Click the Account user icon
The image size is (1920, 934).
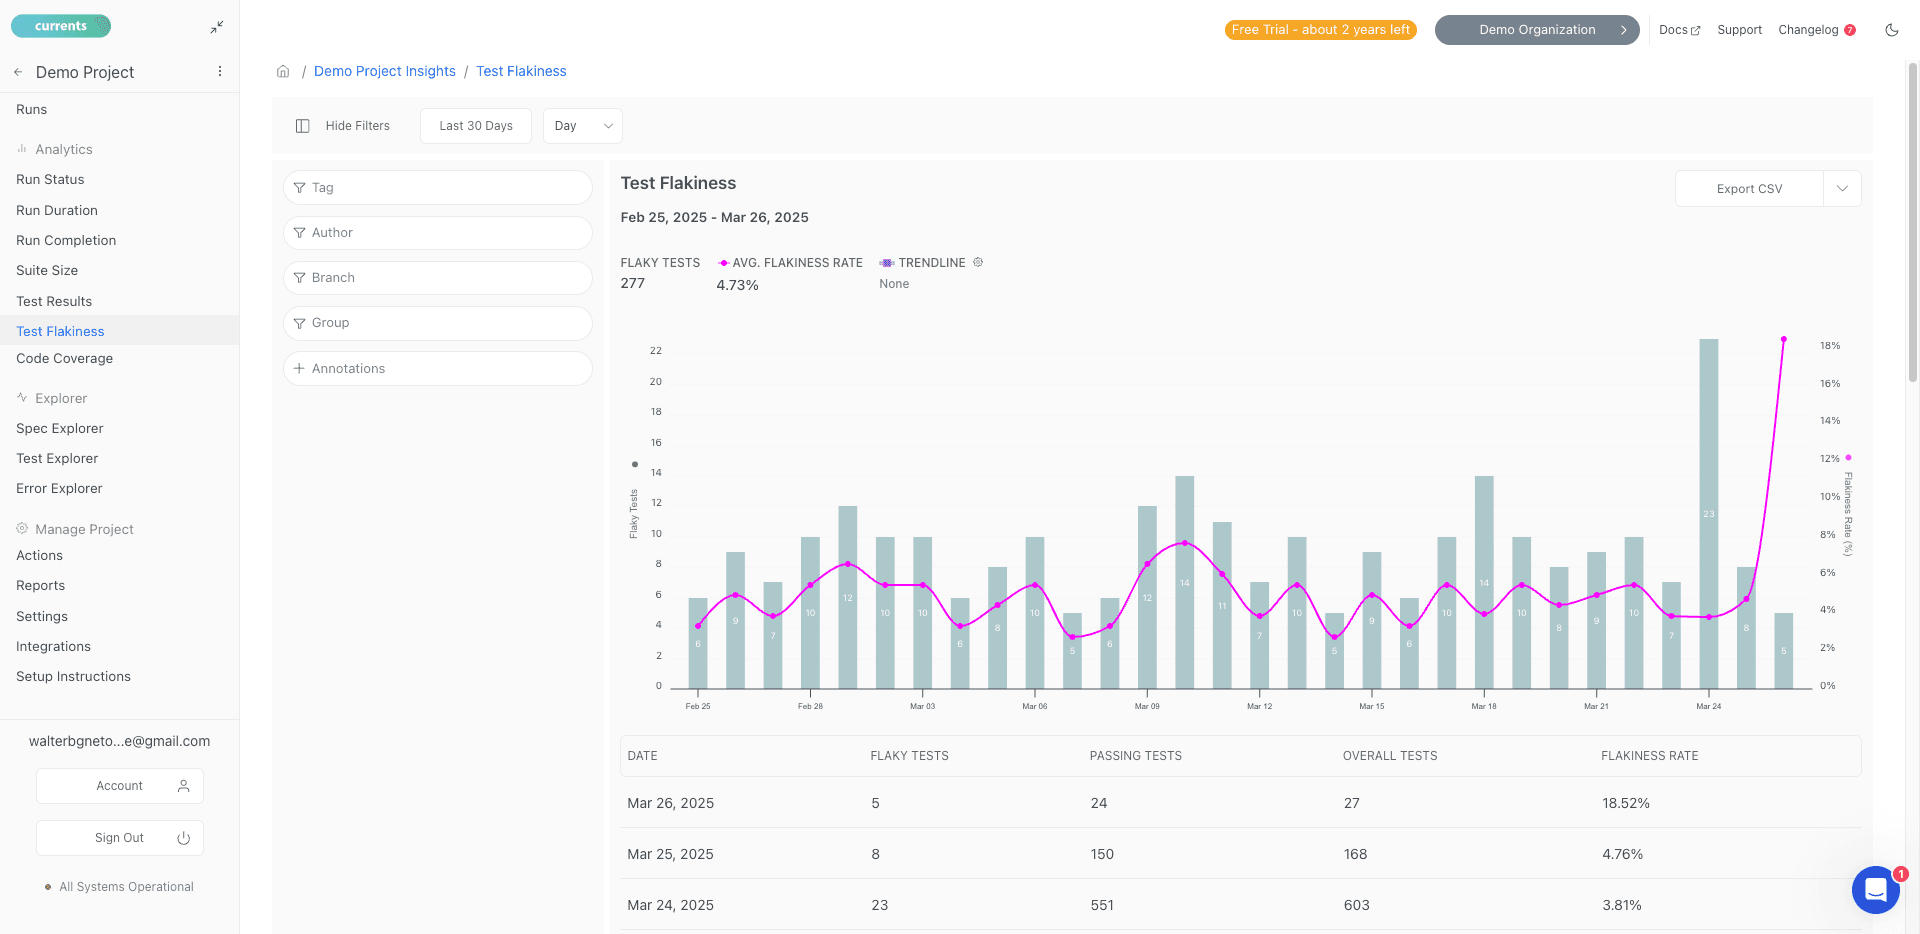[184, 786]
